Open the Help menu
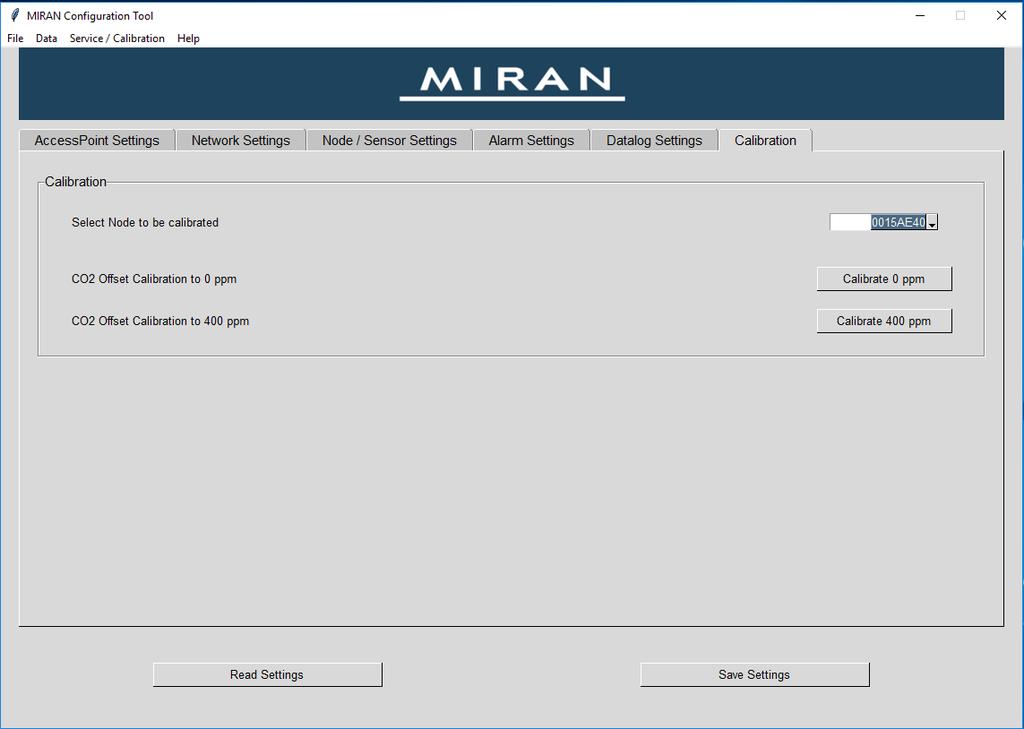The width and height of the screenshot is (1024, 729). pyautogui.click(x=188, y=39)
